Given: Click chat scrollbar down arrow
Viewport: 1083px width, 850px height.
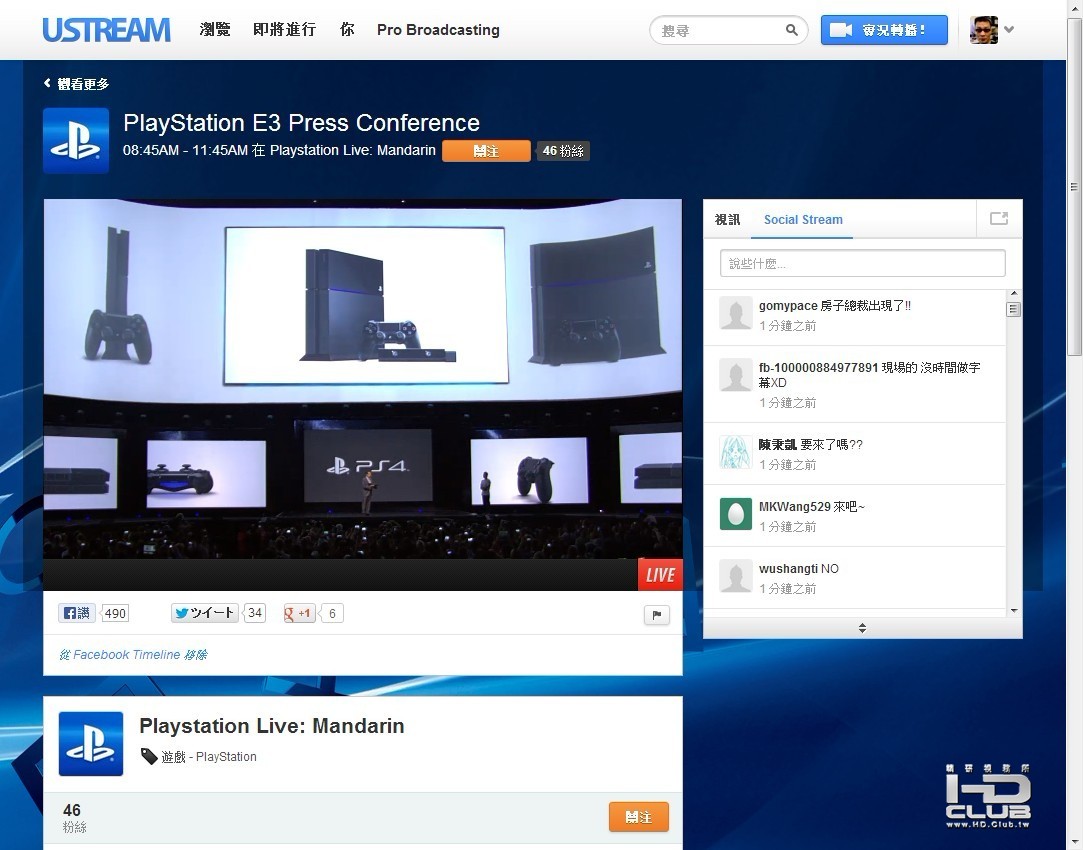Looking at the screenshot, I should [x=1013, y=610].
